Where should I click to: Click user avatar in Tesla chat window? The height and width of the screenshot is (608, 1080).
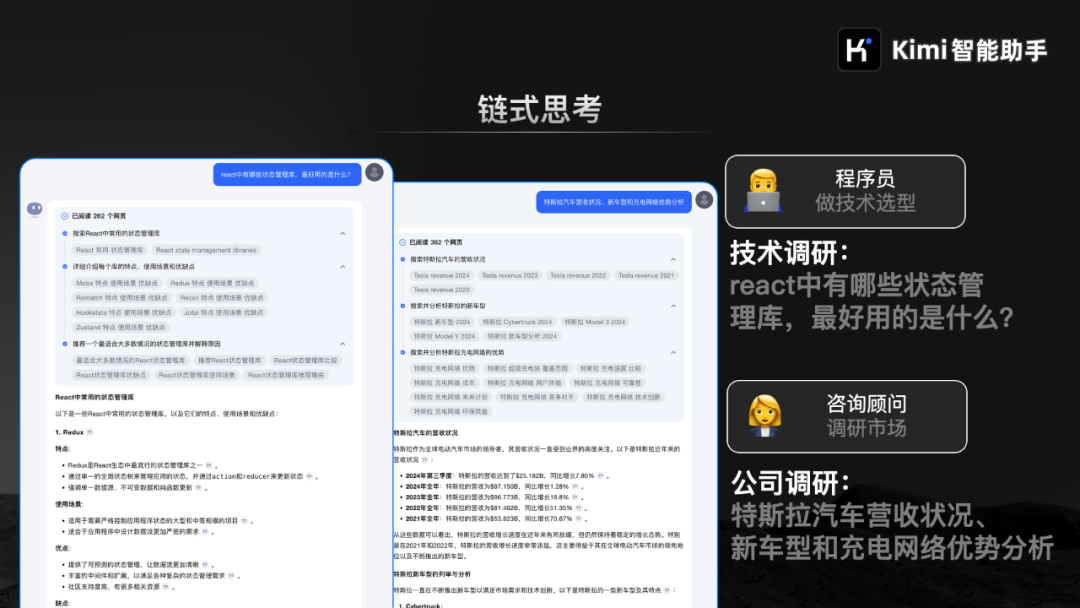point(704,200)
